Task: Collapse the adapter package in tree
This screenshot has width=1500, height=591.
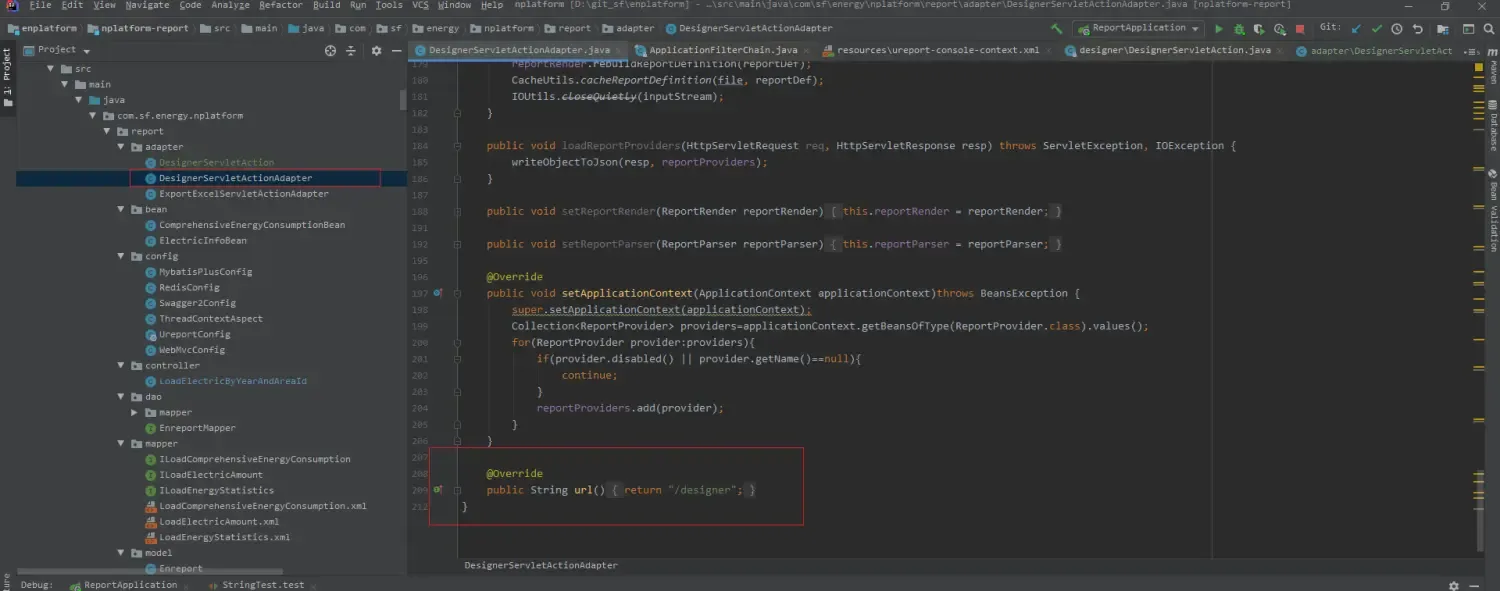Action: [122, 147]
